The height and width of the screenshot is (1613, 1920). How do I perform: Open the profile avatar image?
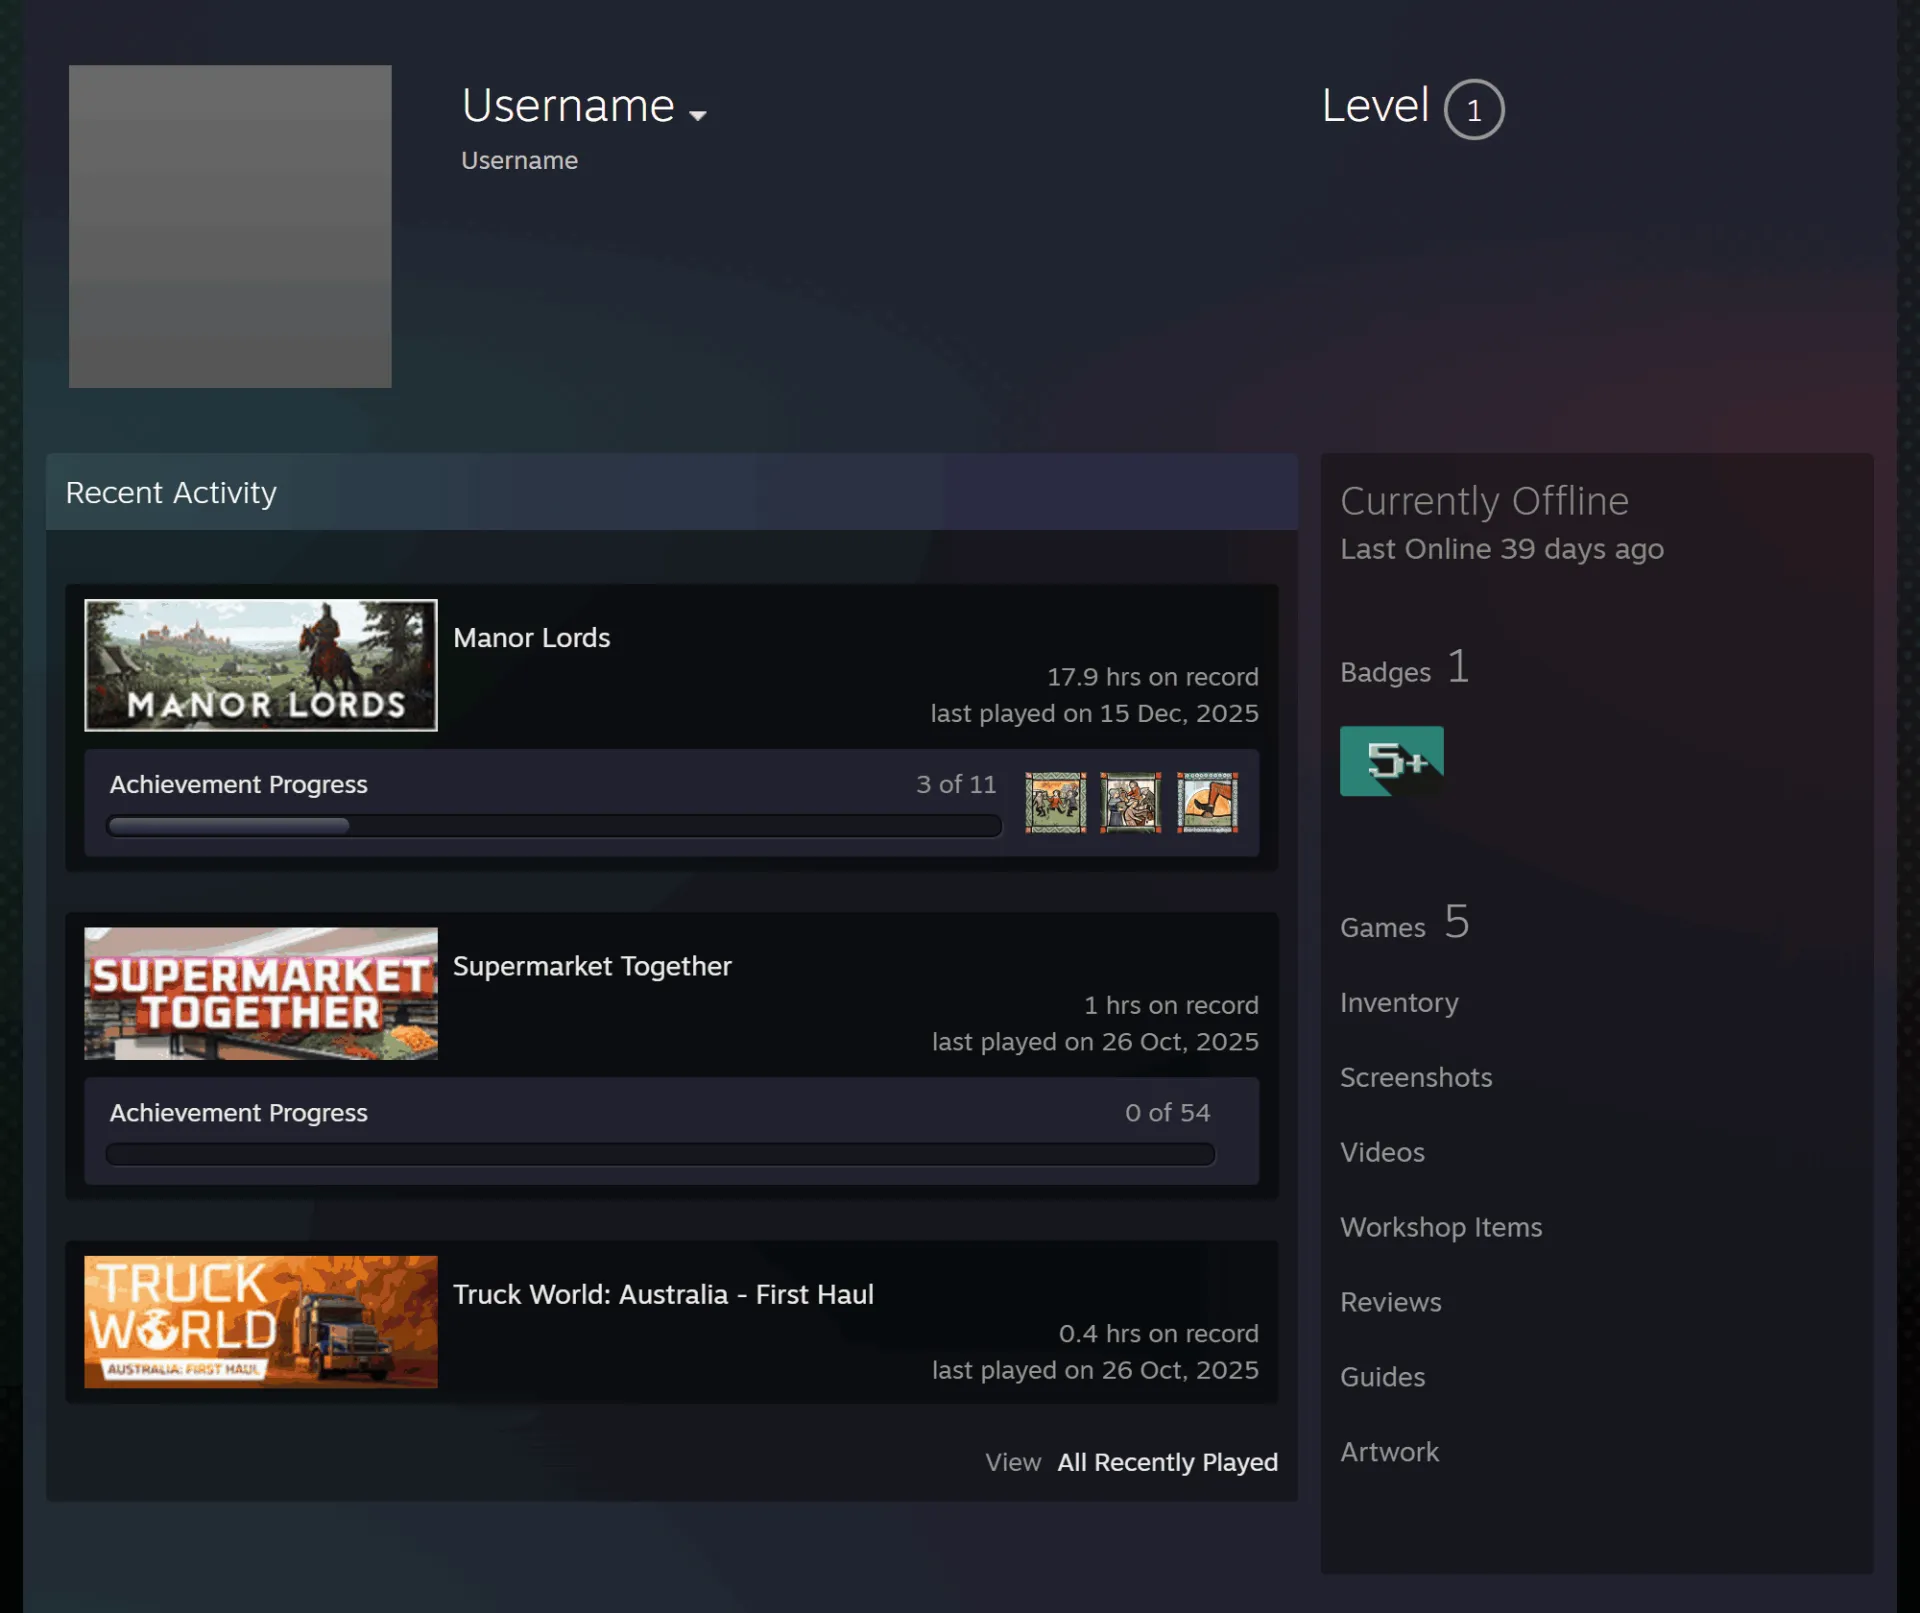click(230, 226)
